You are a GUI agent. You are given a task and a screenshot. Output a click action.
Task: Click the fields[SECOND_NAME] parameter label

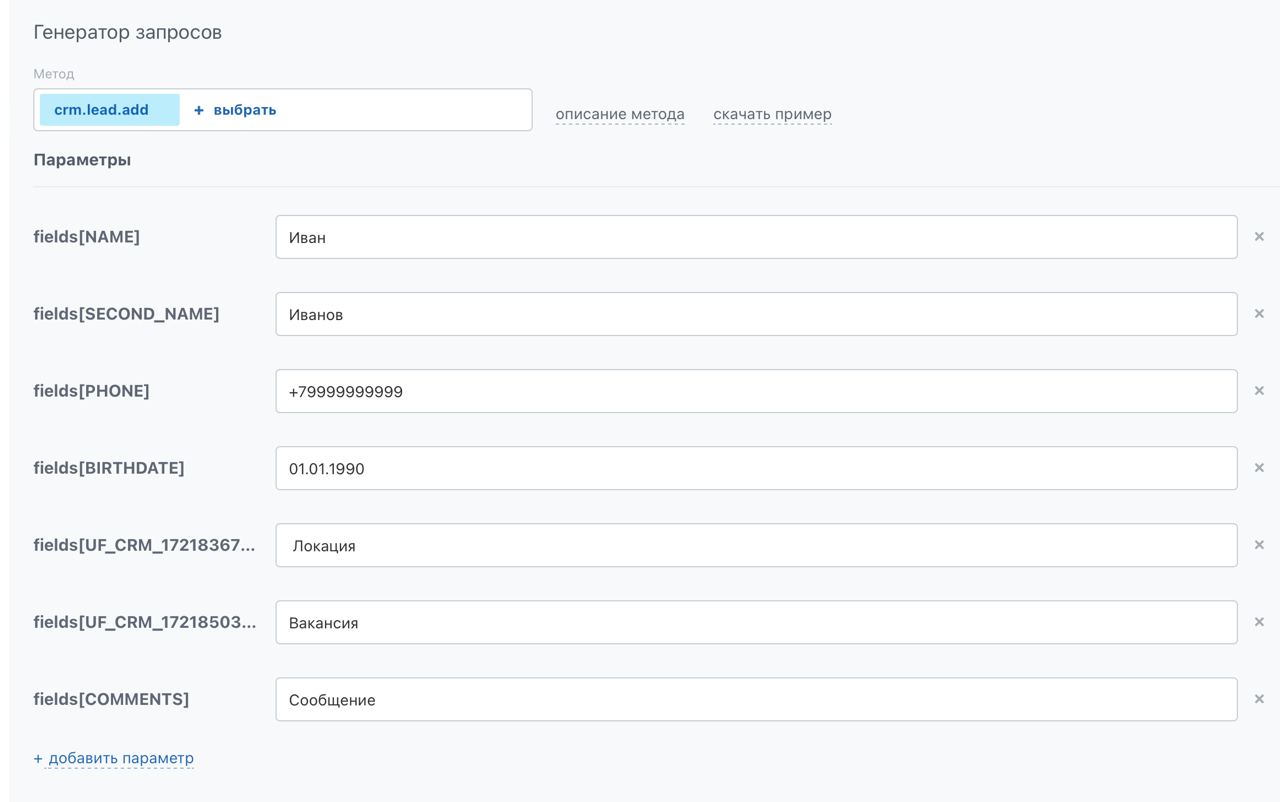click(126, 314)
